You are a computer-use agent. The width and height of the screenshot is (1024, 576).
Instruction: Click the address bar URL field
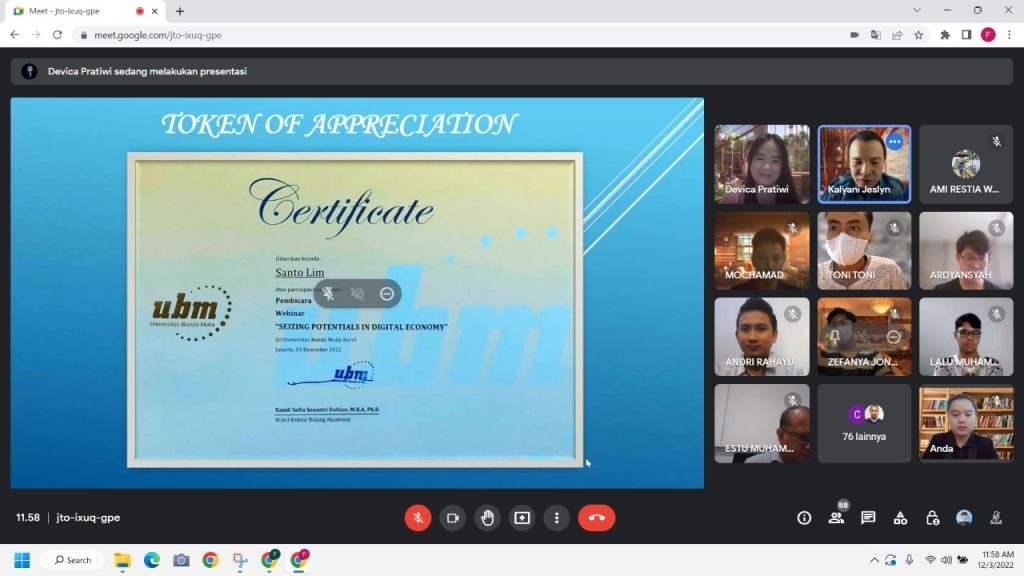[x=457, y=35]
